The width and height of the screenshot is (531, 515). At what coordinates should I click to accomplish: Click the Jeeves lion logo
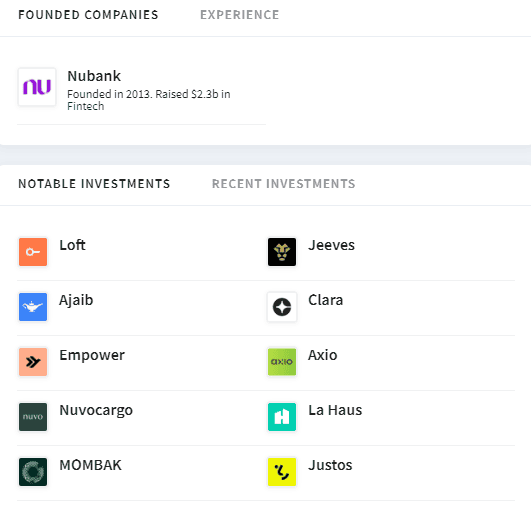click(x=282, y=252)
